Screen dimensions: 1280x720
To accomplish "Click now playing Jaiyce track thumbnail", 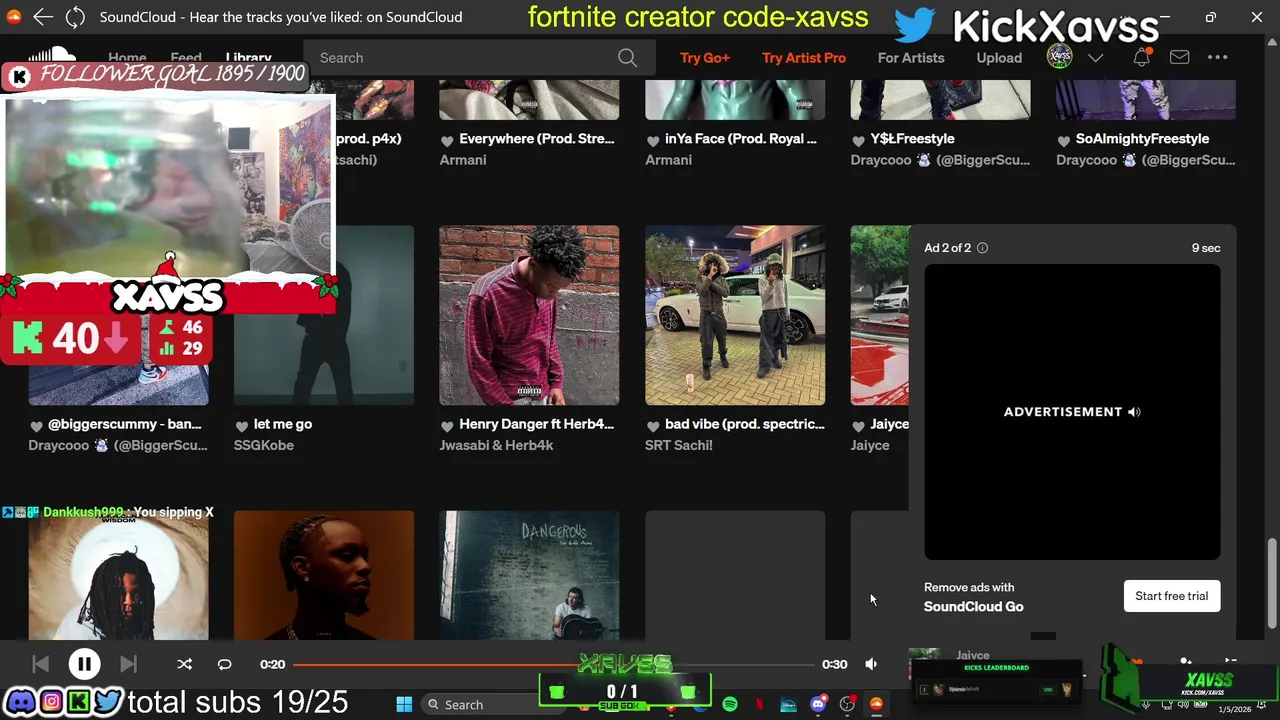I will tap(924, 663).
